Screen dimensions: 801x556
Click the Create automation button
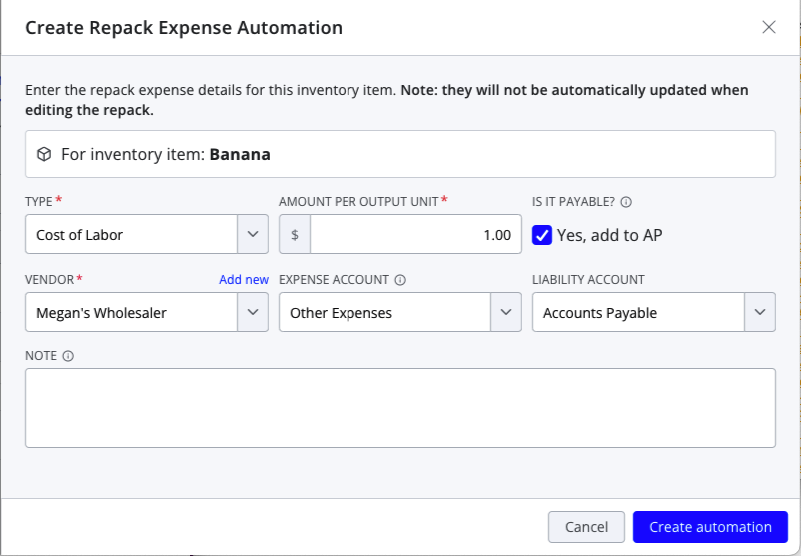point(711,527)
